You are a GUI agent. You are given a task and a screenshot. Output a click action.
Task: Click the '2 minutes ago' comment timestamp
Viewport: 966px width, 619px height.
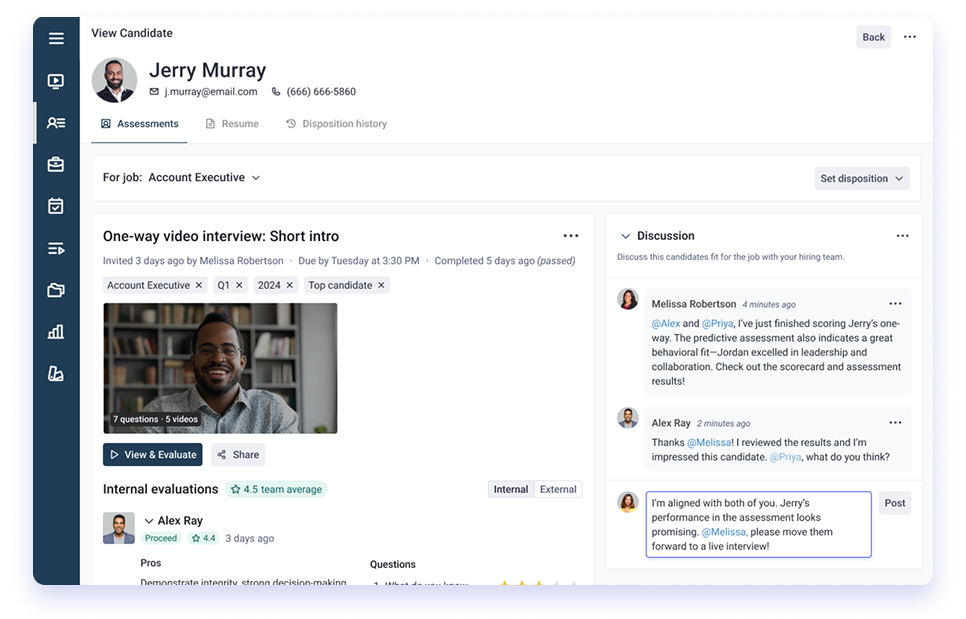(723, 423)
